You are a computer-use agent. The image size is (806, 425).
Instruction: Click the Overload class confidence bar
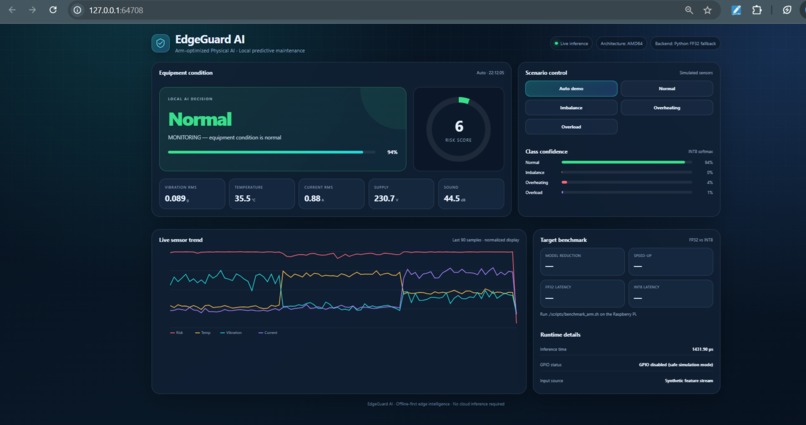(627, 193)
